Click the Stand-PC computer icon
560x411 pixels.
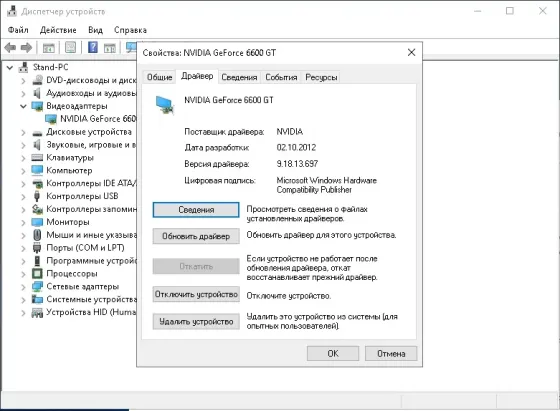(x=24, y=67)
